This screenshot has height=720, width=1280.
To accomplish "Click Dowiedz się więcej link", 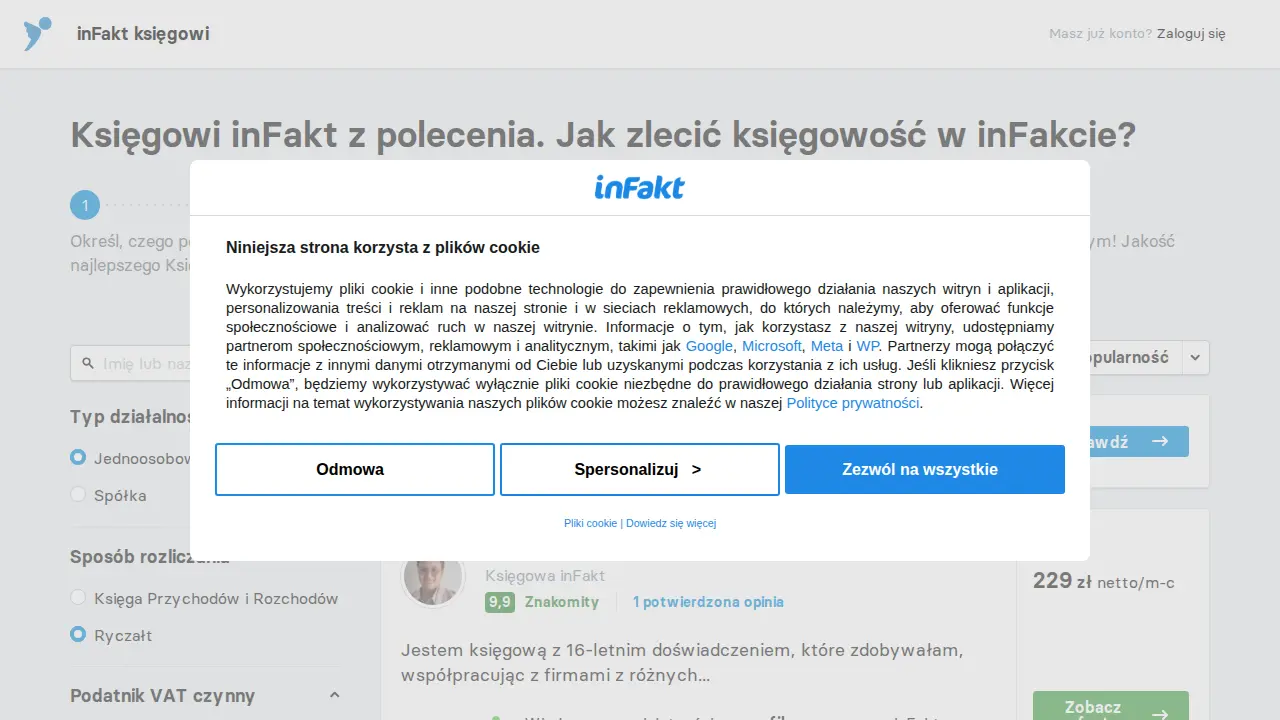I will tap(671, 523).
